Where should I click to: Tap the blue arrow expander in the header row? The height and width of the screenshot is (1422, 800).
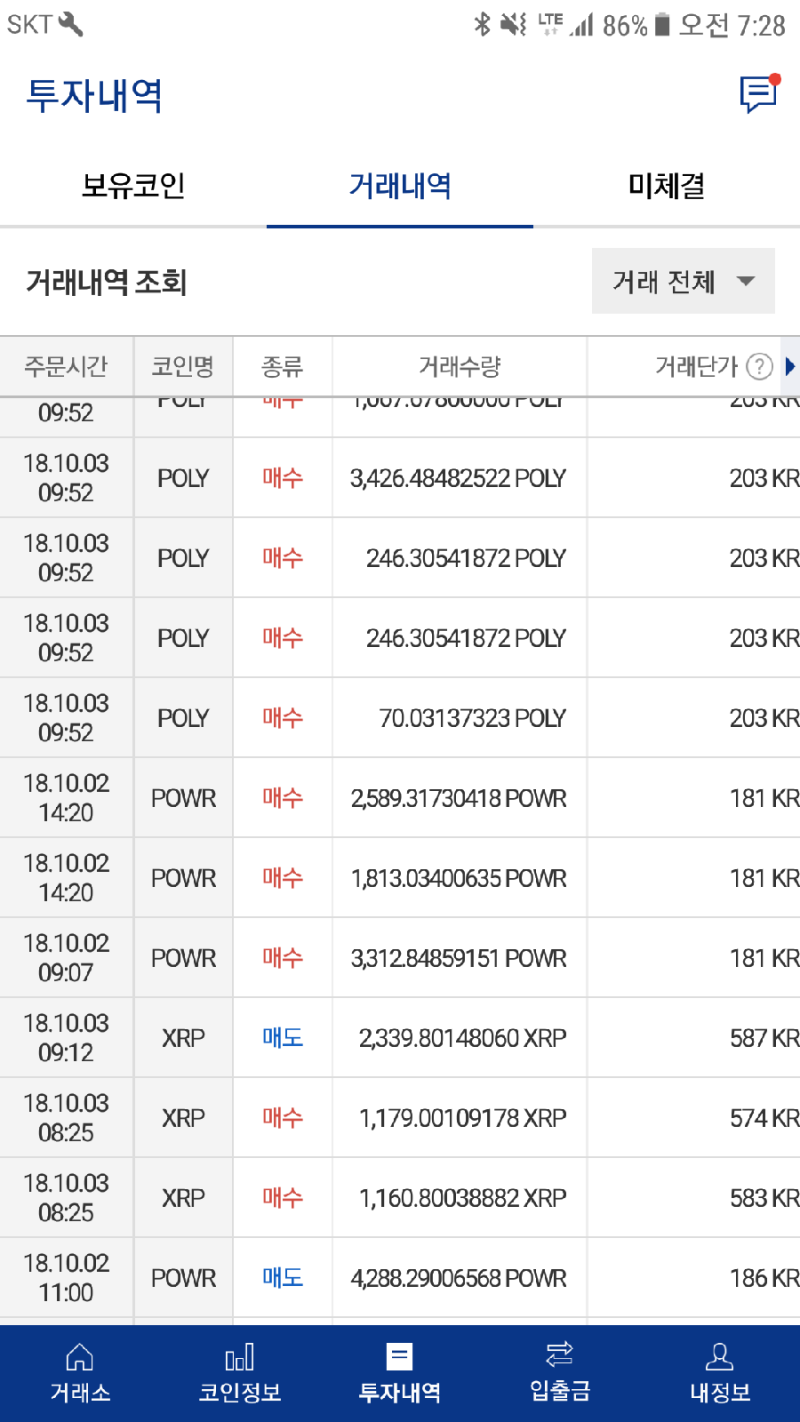[791, 366]
